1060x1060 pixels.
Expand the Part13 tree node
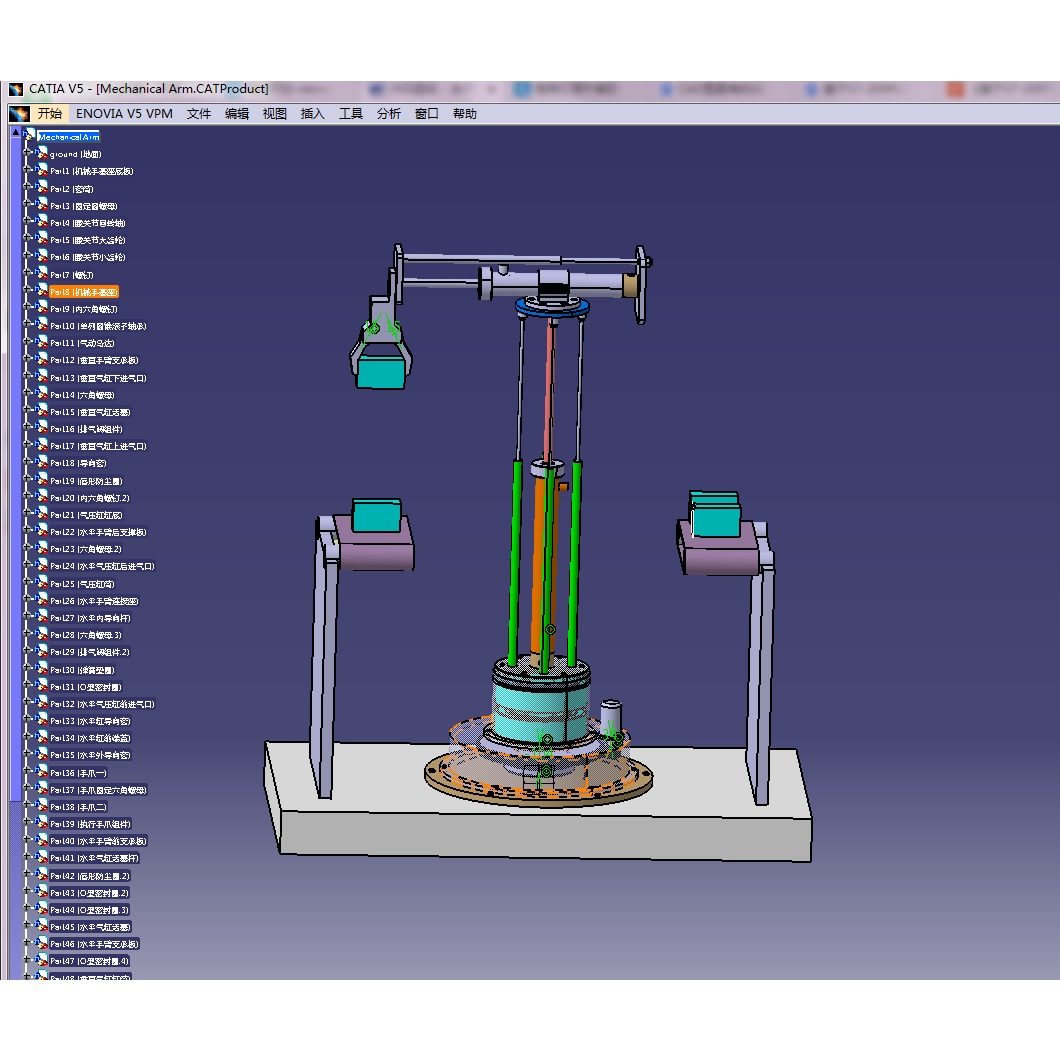(x=28, y=376)
